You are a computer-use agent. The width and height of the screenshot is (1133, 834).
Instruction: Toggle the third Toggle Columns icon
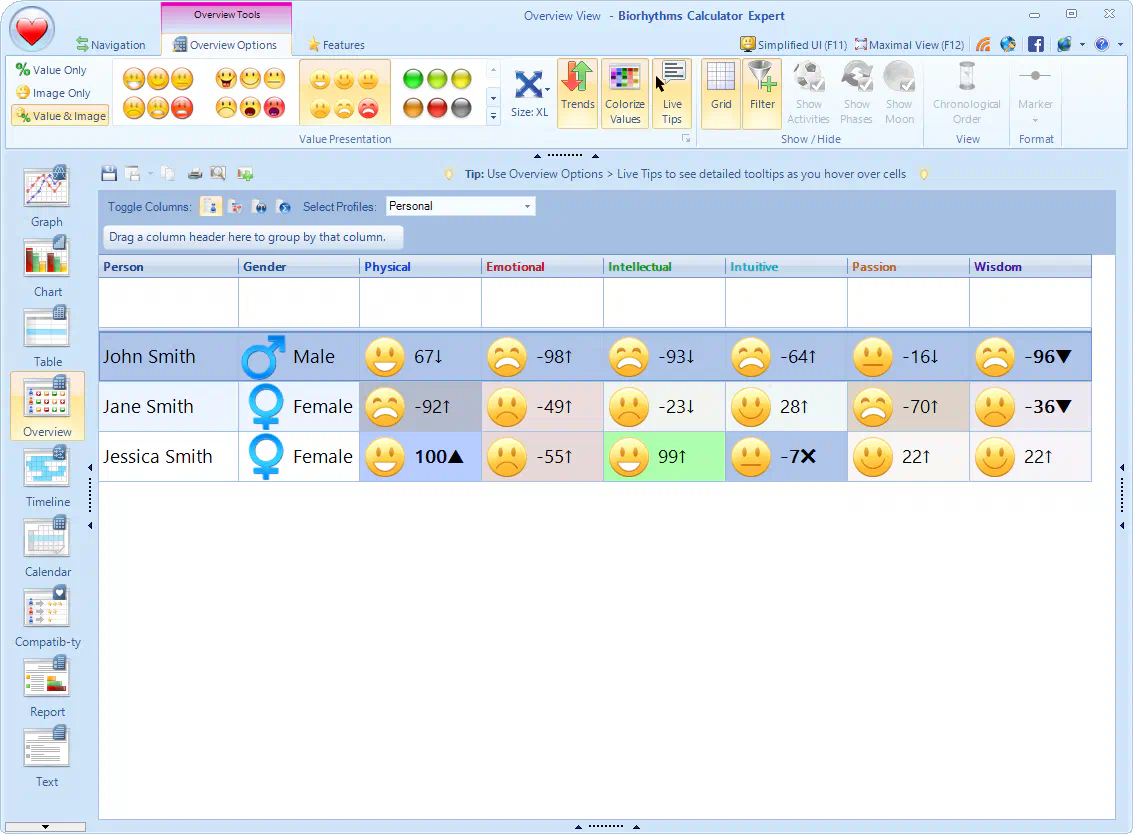coord(260,207)
